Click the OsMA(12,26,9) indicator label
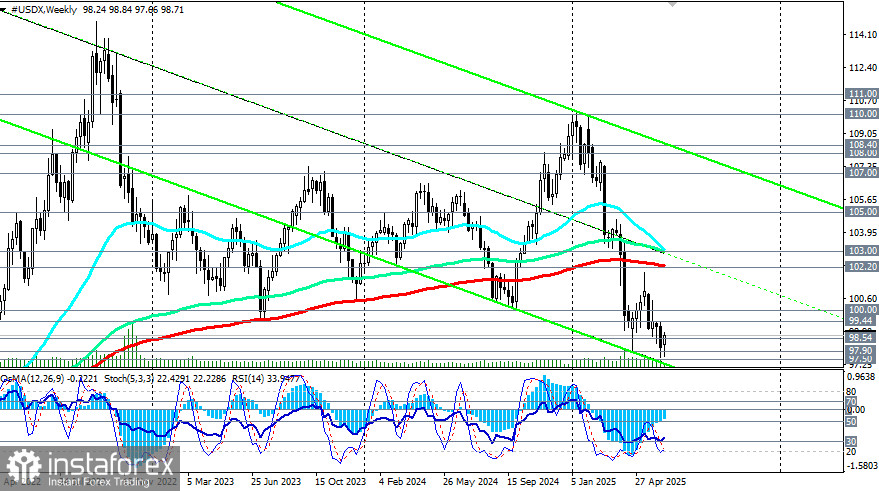The width and height of the screenshot is (879, 491). click(50, 379)
